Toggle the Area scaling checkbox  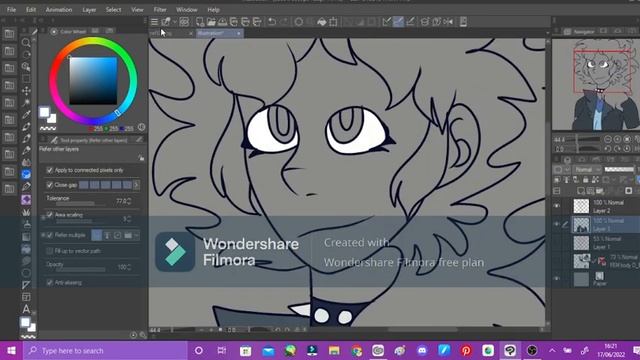pyautogui.click(x=49, y=215)
